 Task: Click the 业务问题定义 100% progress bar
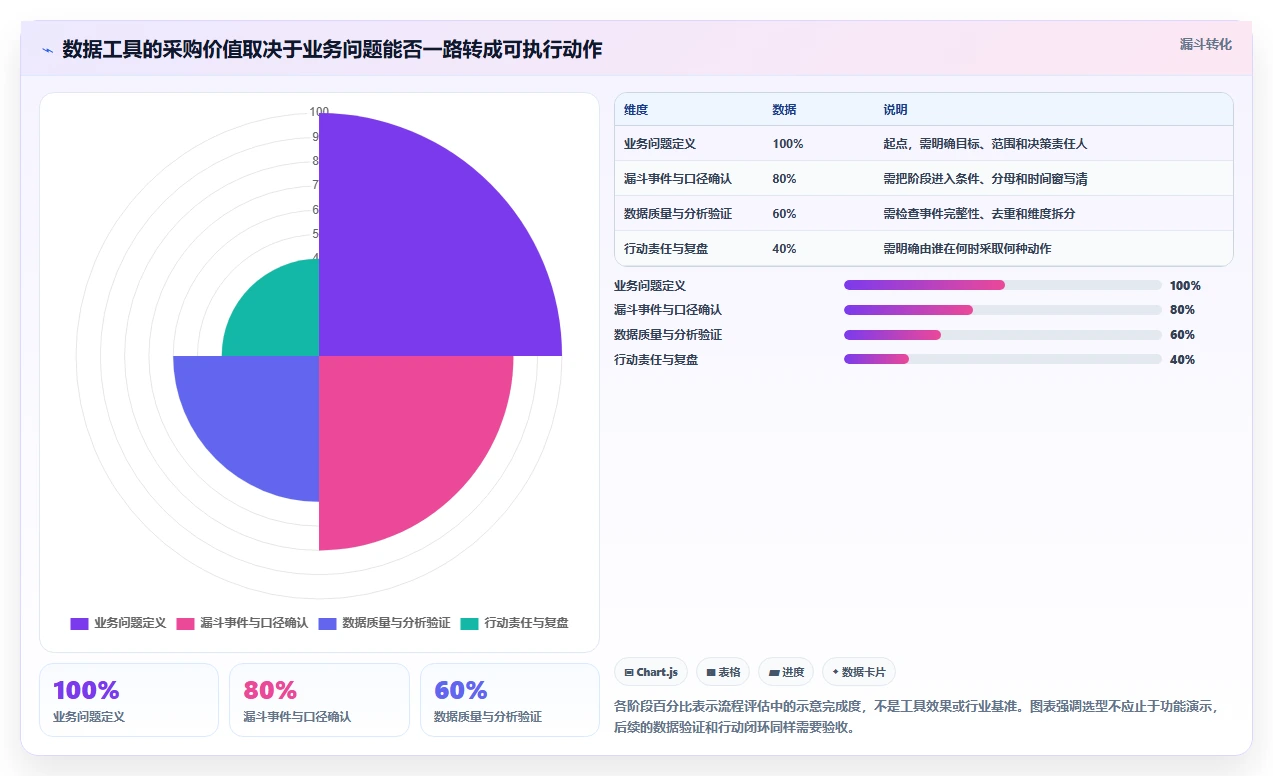(x=1003, y=285)
